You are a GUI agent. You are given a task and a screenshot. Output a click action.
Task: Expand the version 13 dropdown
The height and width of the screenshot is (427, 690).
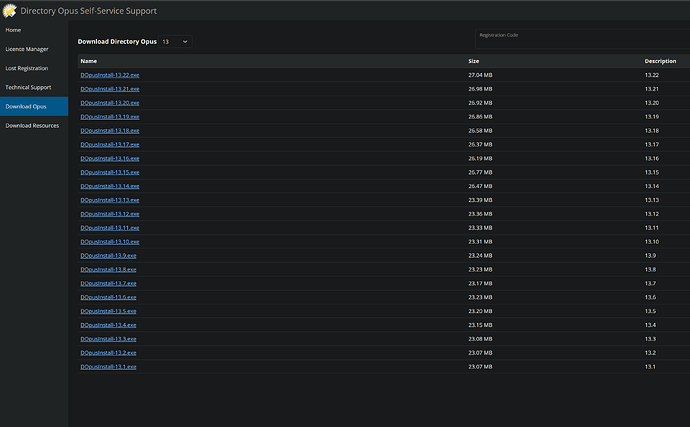(175, 41)
